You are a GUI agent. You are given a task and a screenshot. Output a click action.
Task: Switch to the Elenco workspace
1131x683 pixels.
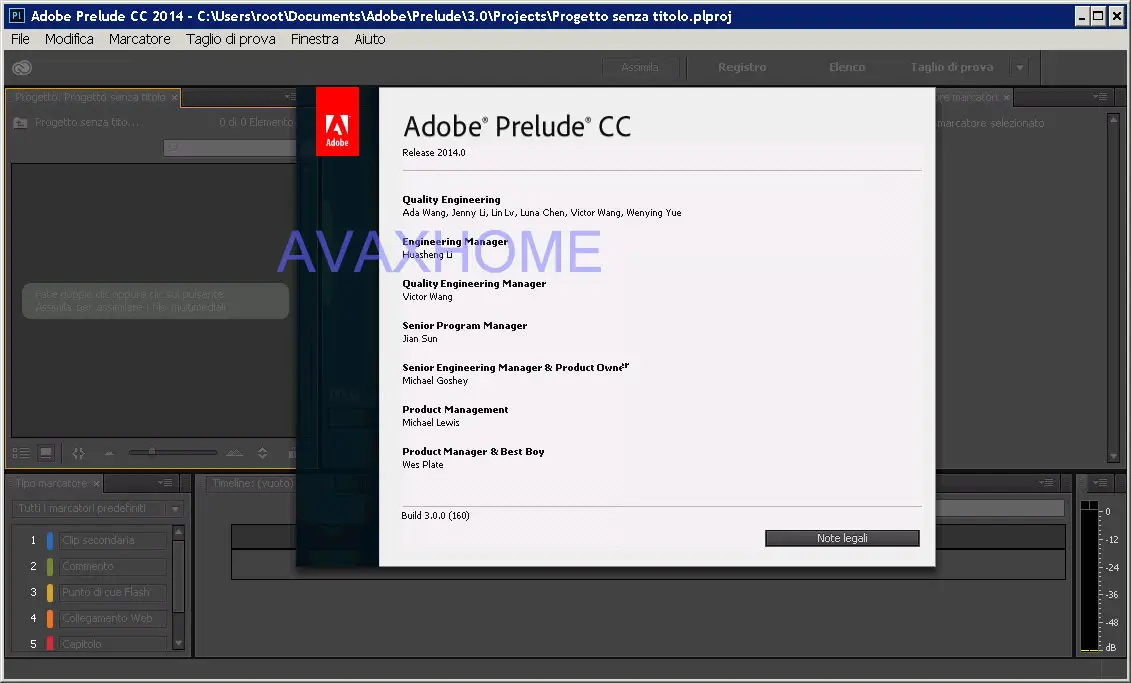pos(847,67)
